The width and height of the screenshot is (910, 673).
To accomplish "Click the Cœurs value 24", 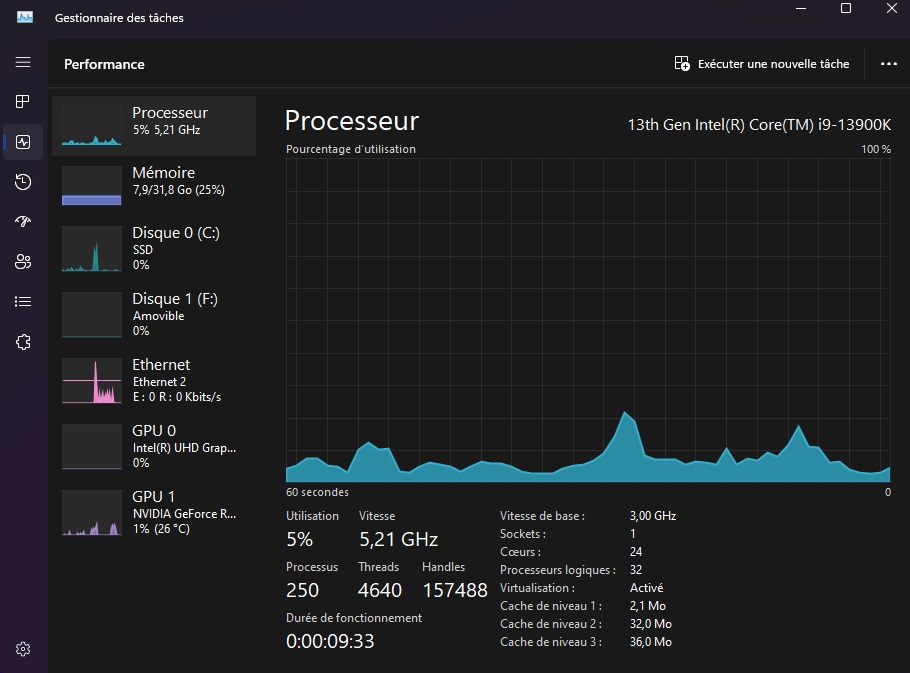I will 636,552.
